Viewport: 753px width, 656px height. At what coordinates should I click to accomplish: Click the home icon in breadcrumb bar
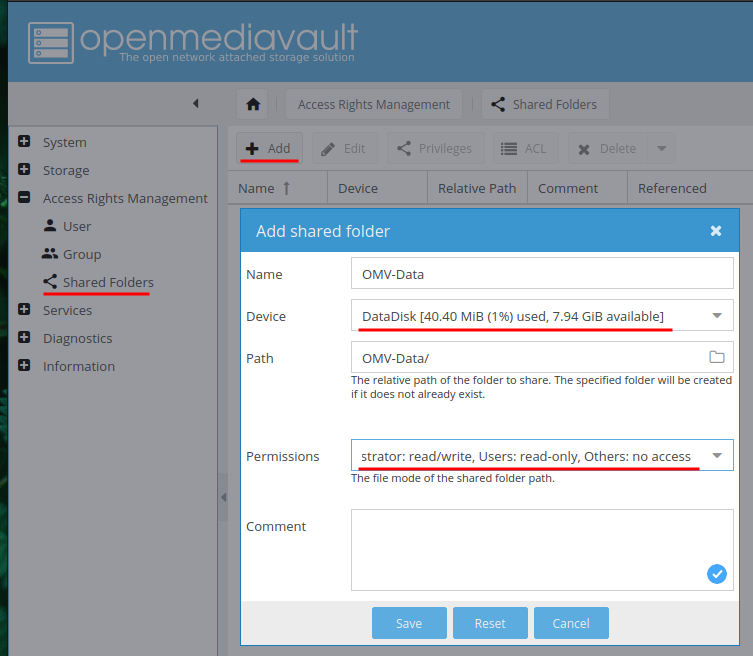tap(253, 104)
